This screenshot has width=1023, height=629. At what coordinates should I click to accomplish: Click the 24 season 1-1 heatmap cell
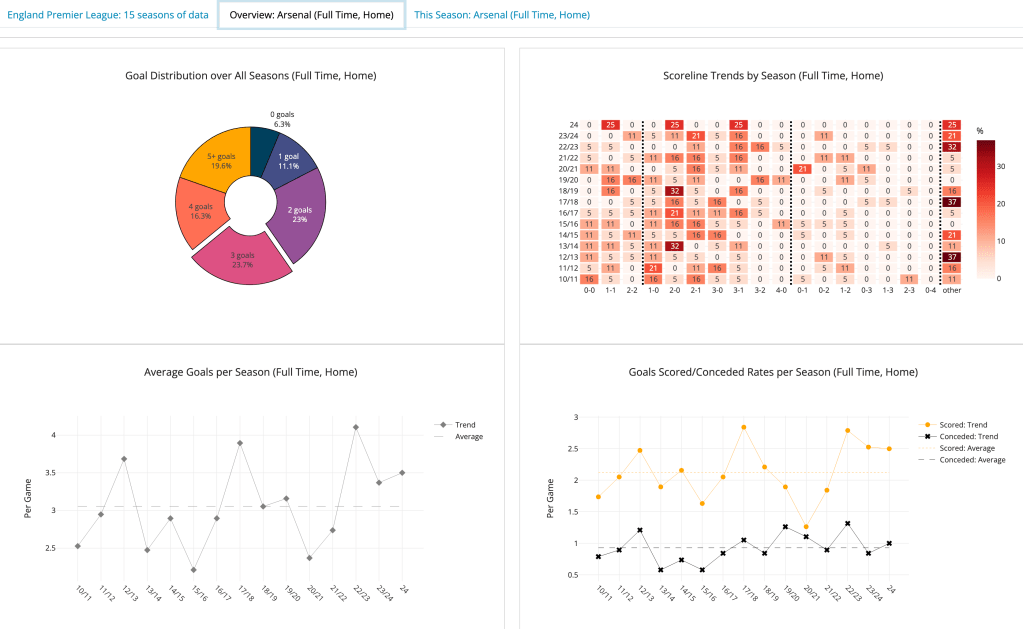coord(609,124)
